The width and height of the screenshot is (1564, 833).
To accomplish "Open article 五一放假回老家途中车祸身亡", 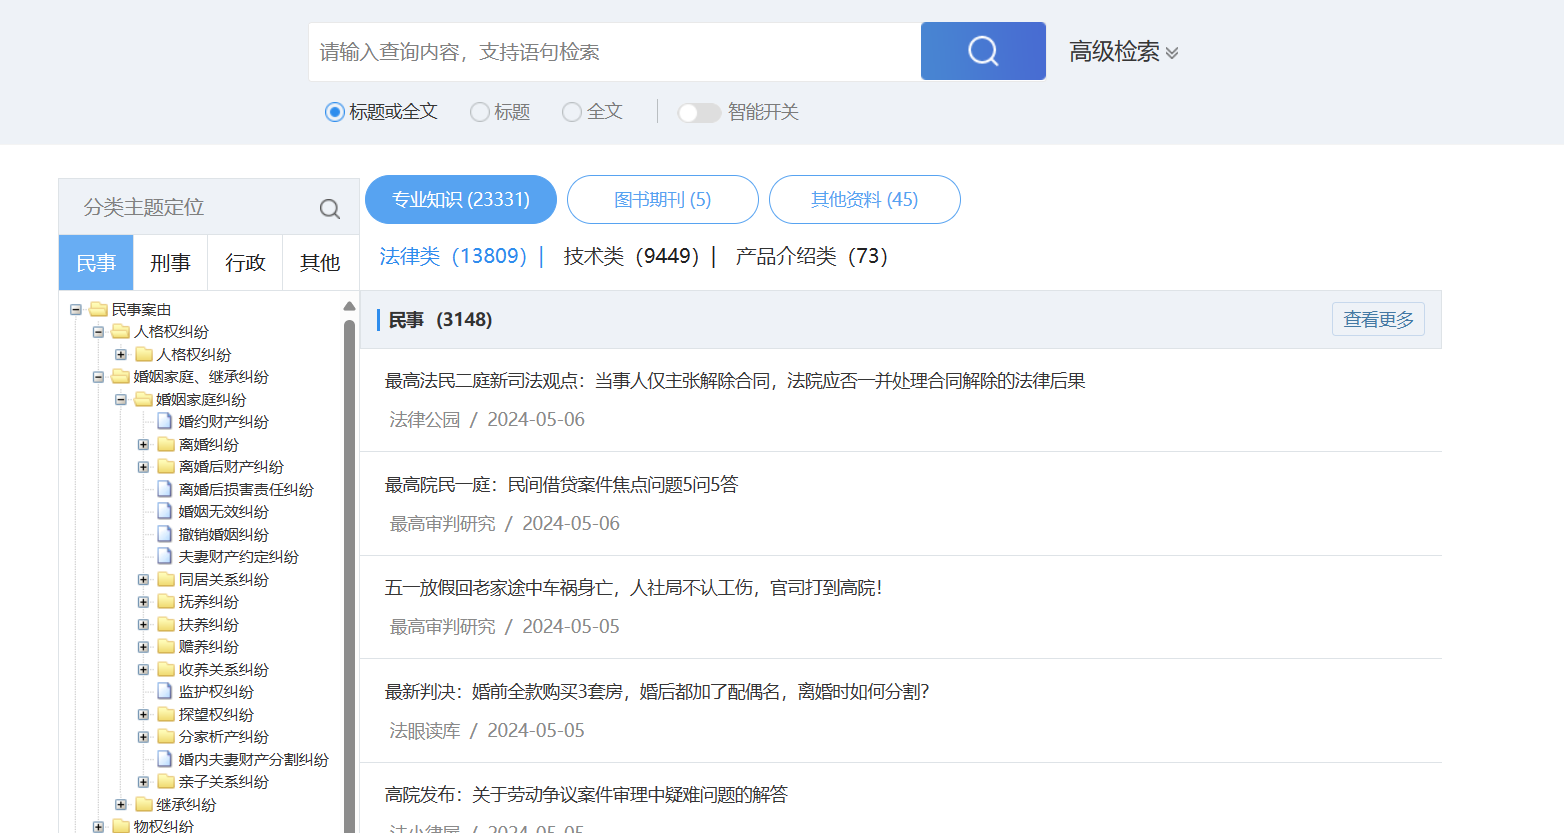I will click(633, 588).
